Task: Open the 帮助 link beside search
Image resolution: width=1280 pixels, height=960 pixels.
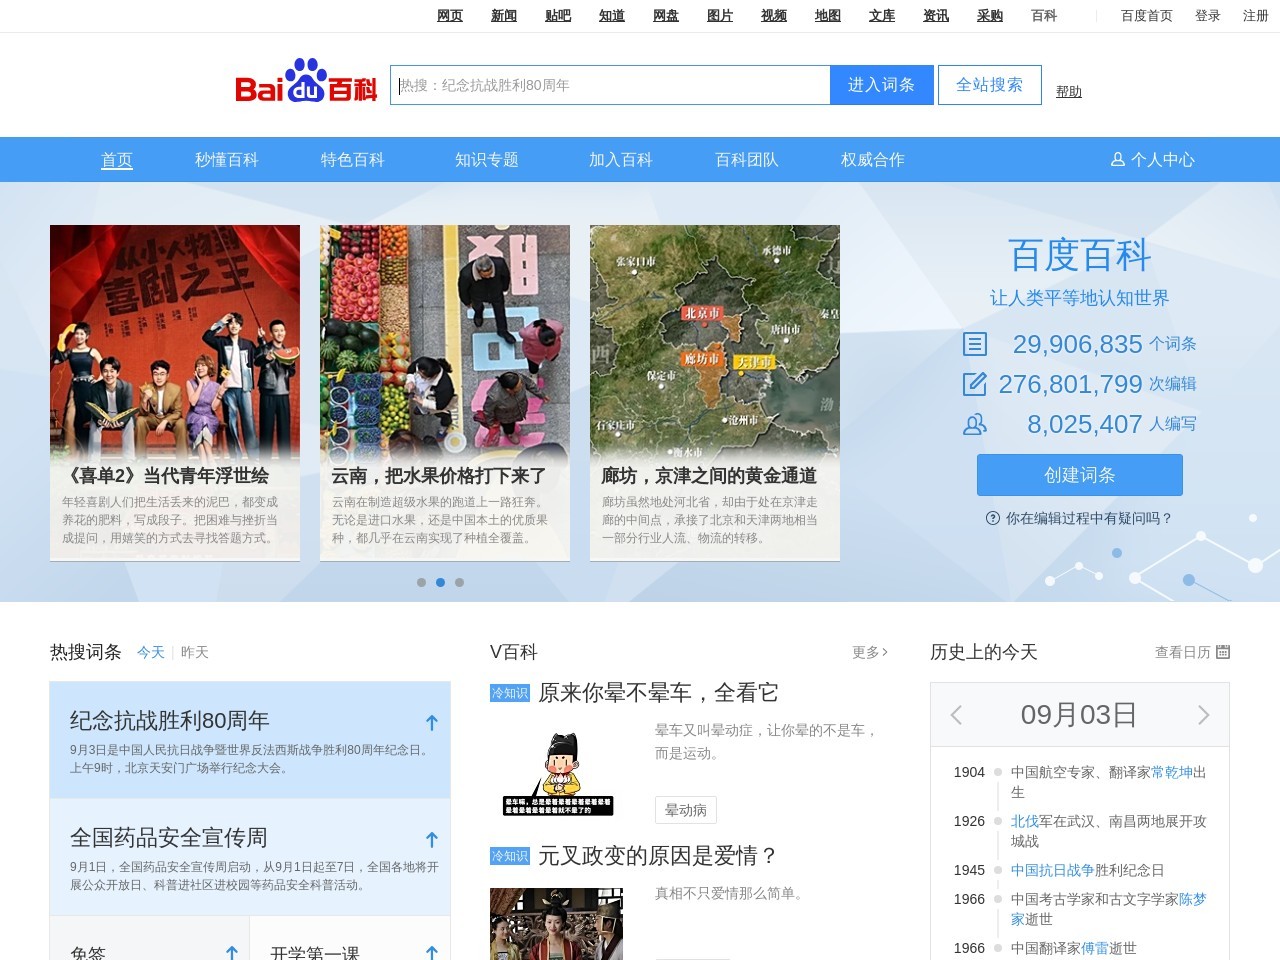Action: [1069, 91]
